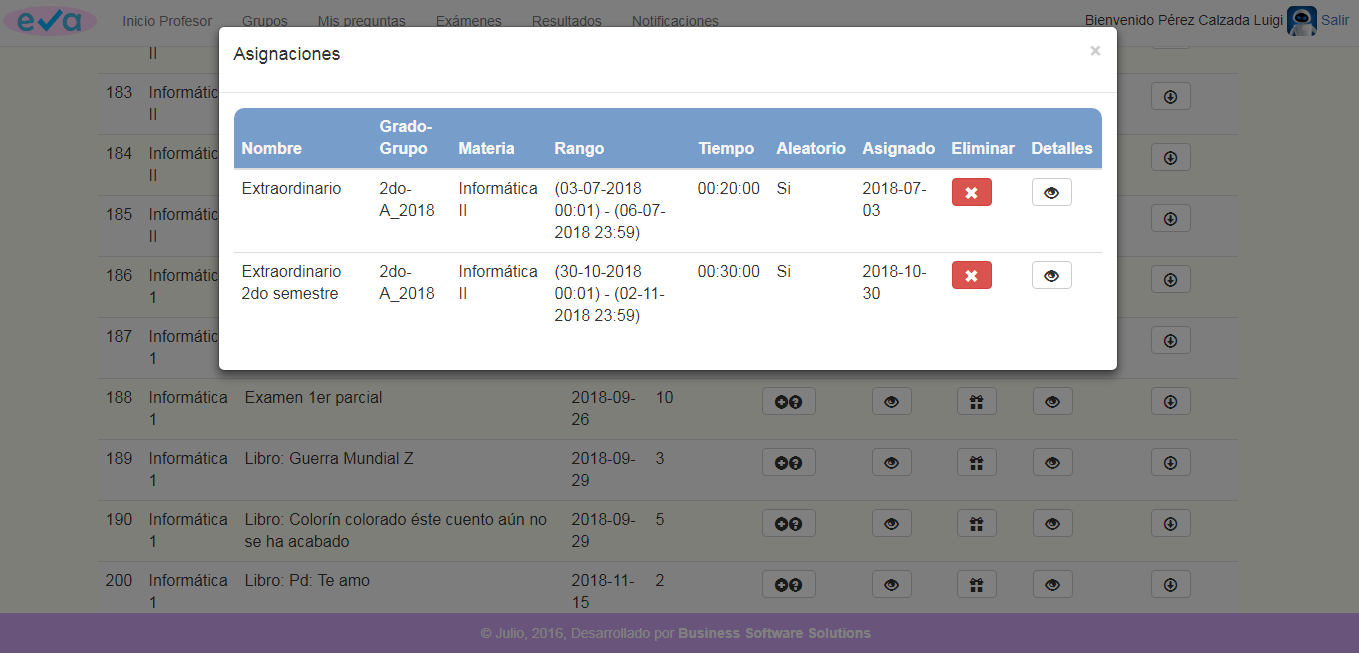Add questions to Examen 1er parcial
The height and width of the screenshot is (653, 1359).
(789, 401)
